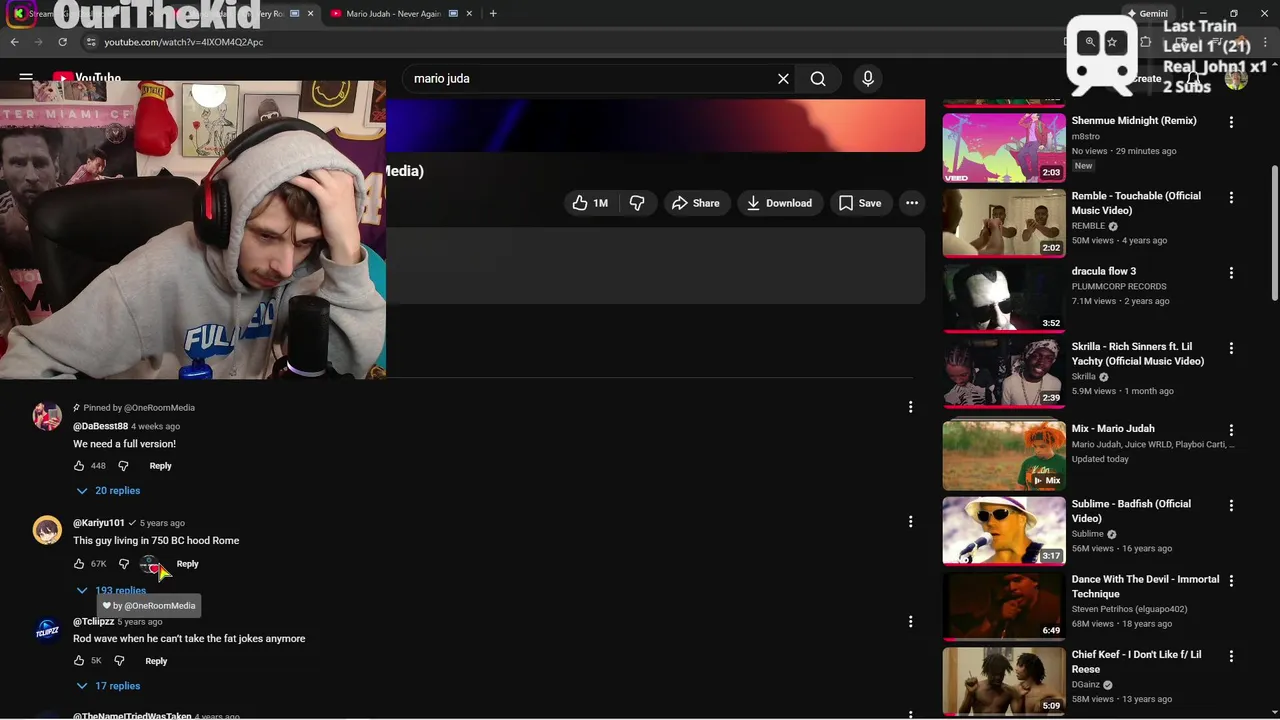
Task: Open site information icon in address bar
Action: [90, 42]
